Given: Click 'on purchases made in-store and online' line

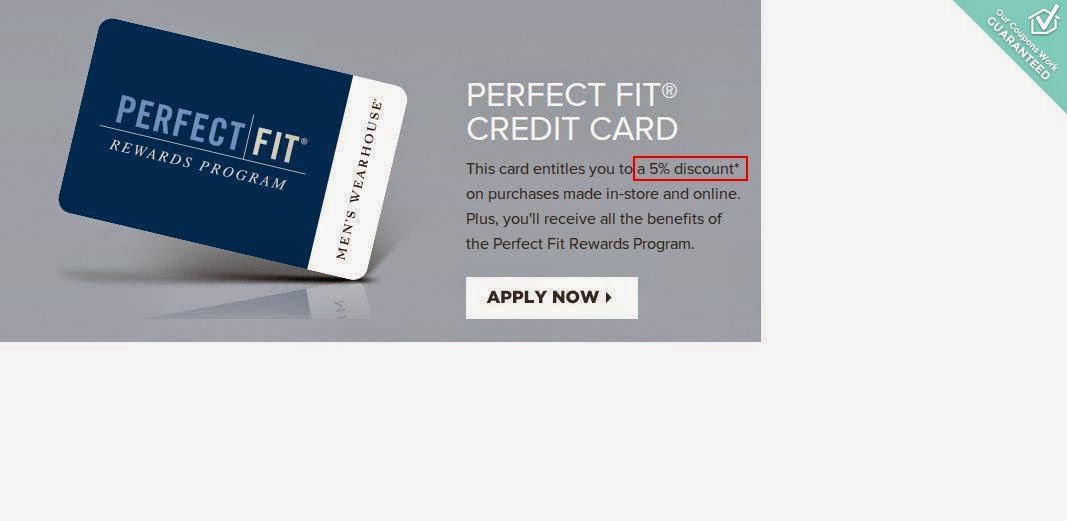Looking at the screenshot, I should pos(602,195).
